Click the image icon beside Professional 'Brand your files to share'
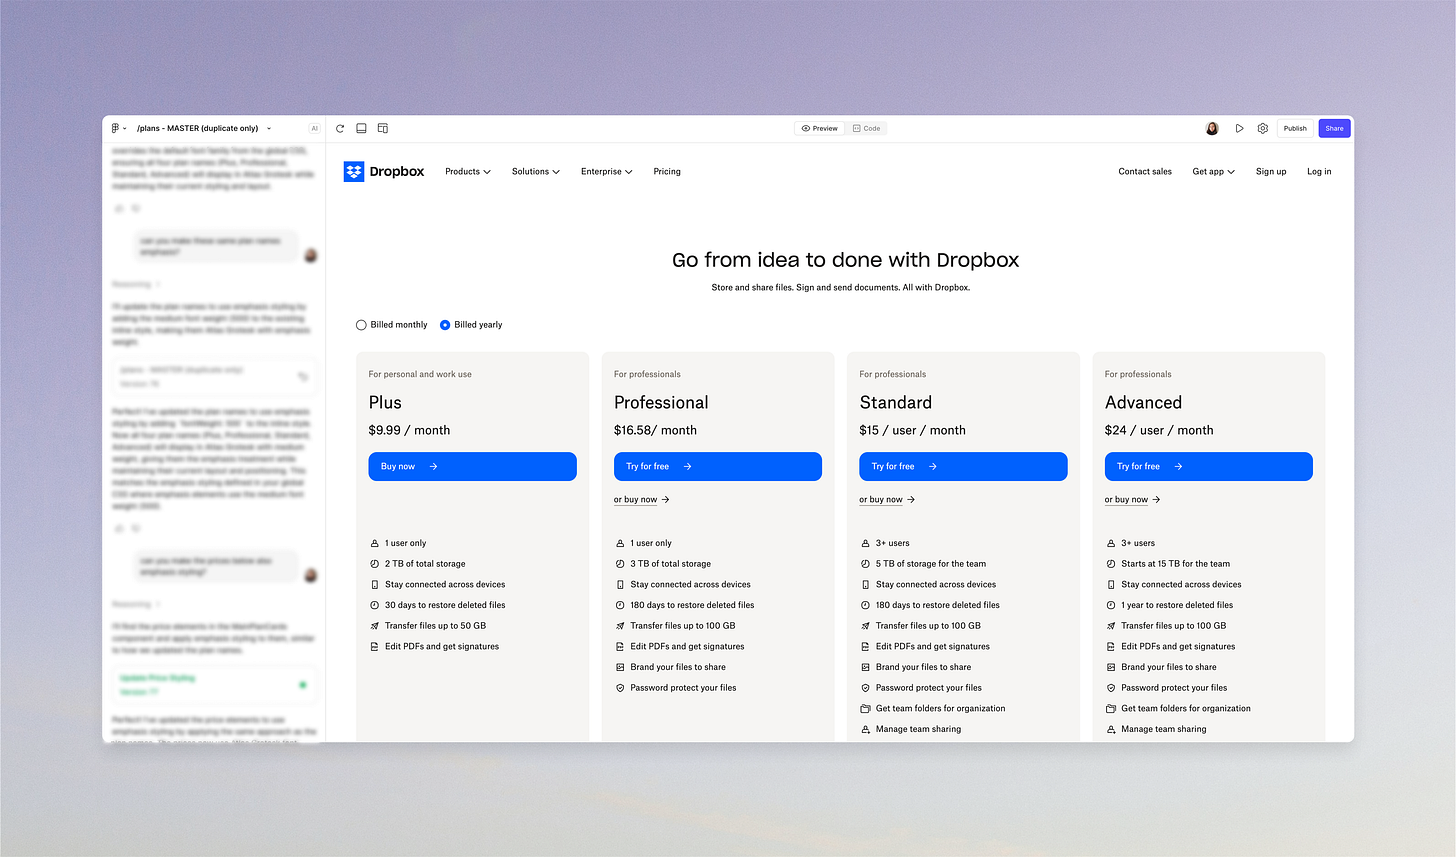 pyautogui.click(x=620, y=667)
